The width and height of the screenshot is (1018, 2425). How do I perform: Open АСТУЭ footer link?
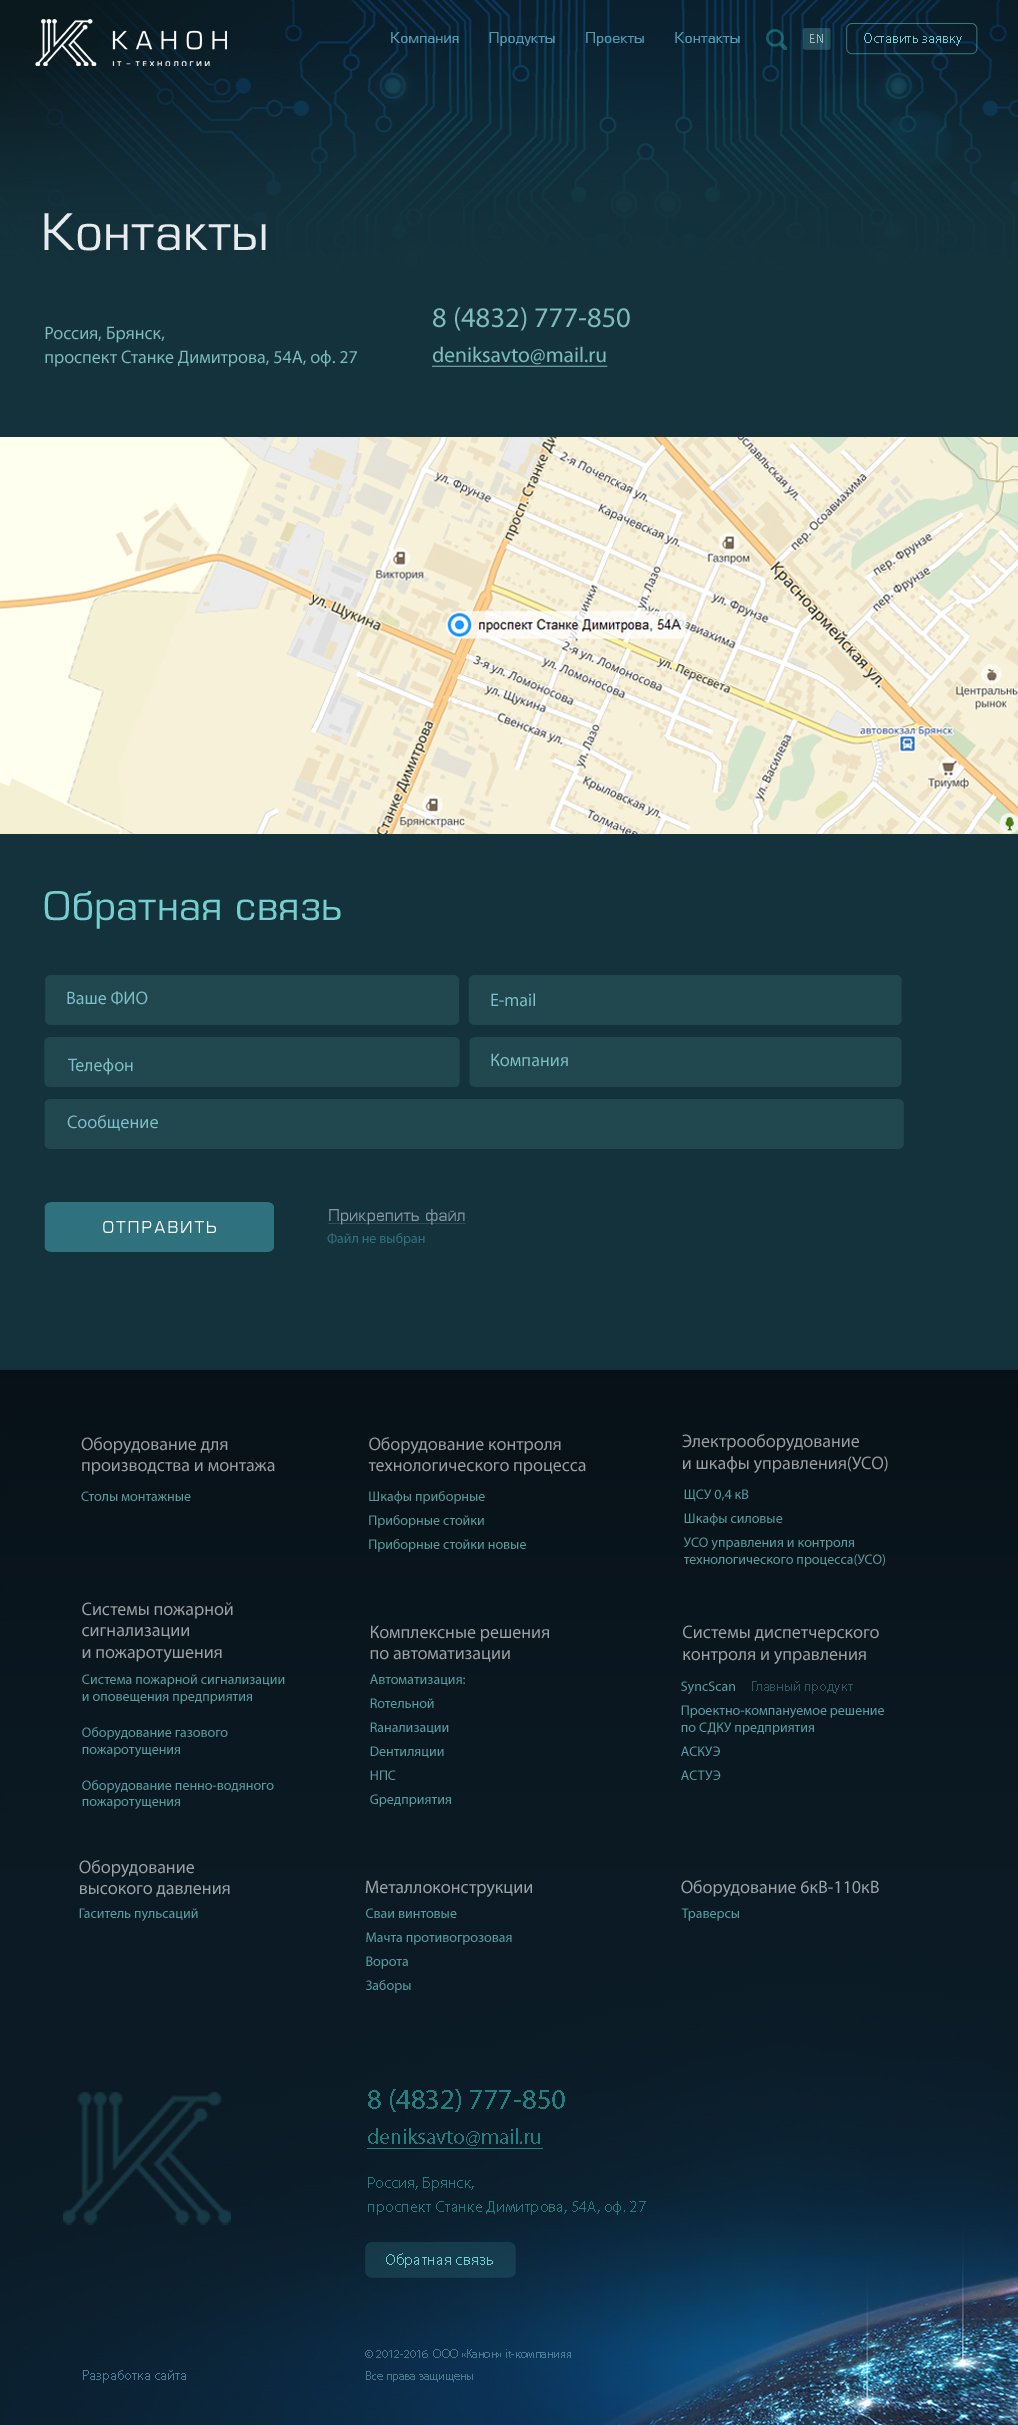coord(701,1775)
